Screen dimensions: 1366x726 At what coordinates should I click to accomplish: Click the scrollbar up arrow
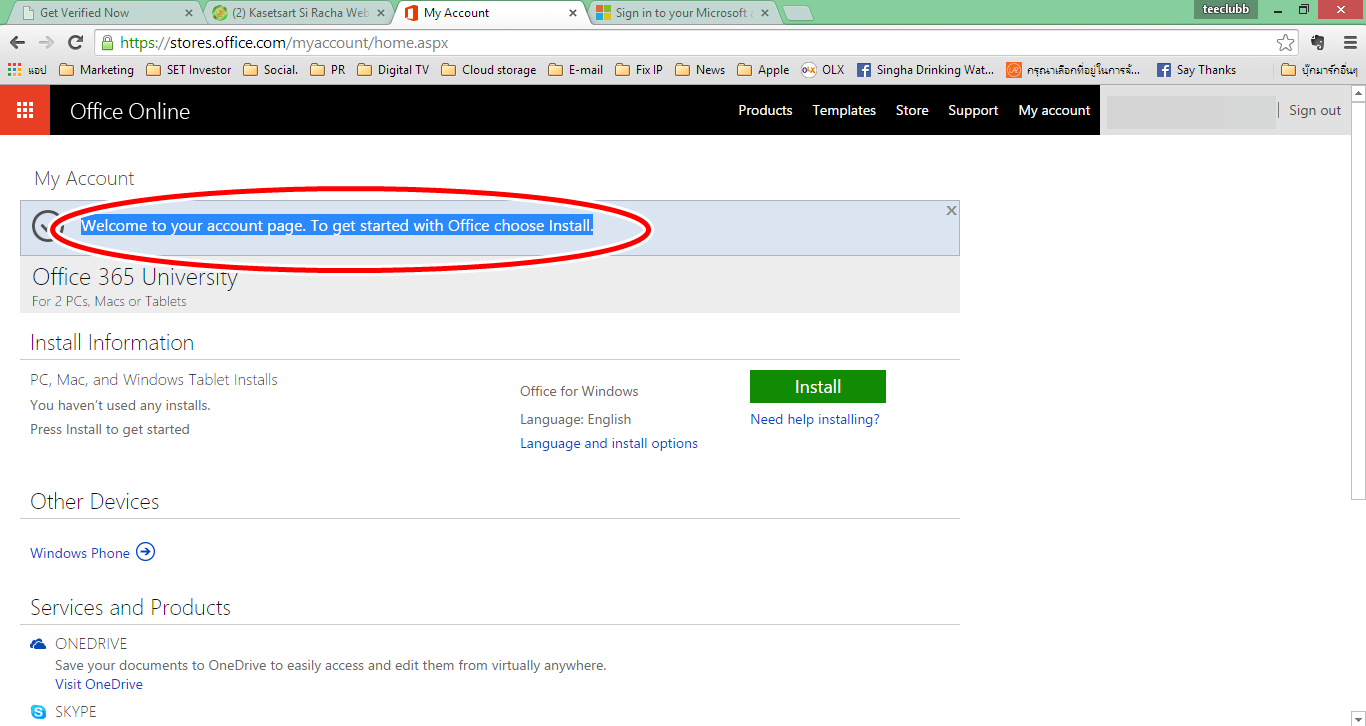(x=1358, y=93)
